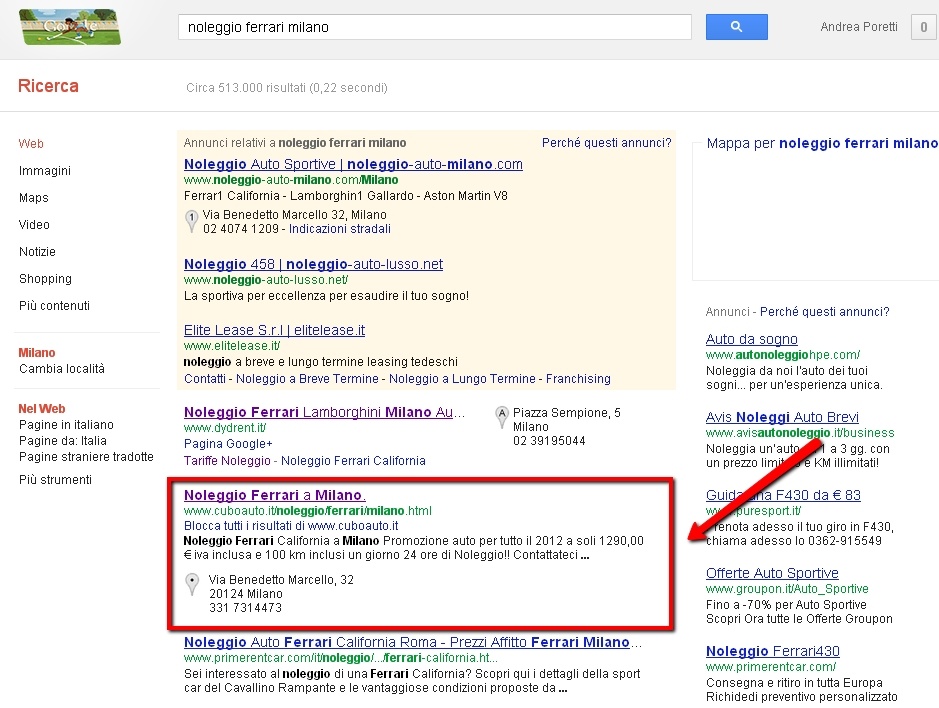939x708 pixels.
Task: Filter by Pagine straniere tradotte
Action: (x=86, y=457)
